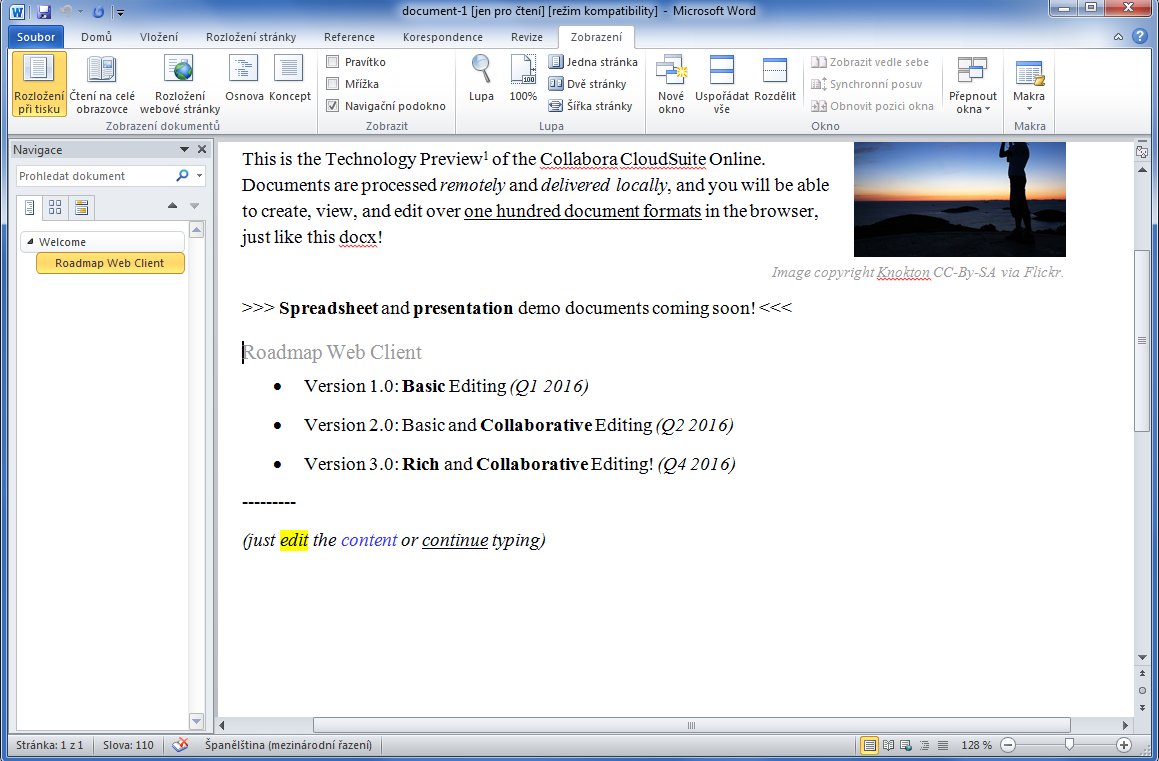Open Nové okno
1159x761 pixels.
[x=671, y=84]
